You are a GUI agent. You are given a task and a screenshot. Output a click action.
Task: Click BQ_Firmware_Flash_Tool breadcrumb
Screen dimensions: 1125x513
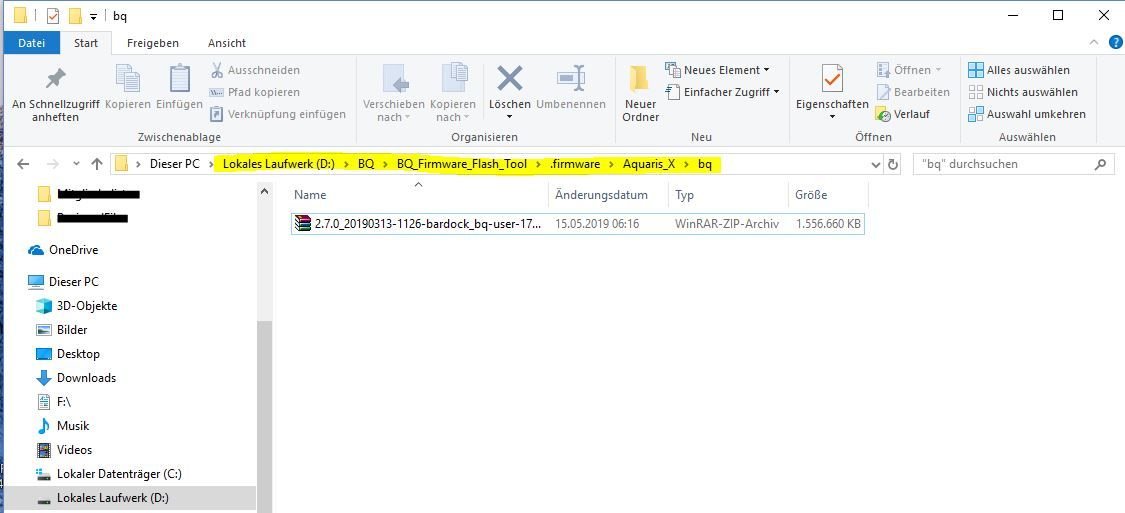[461, 164]
